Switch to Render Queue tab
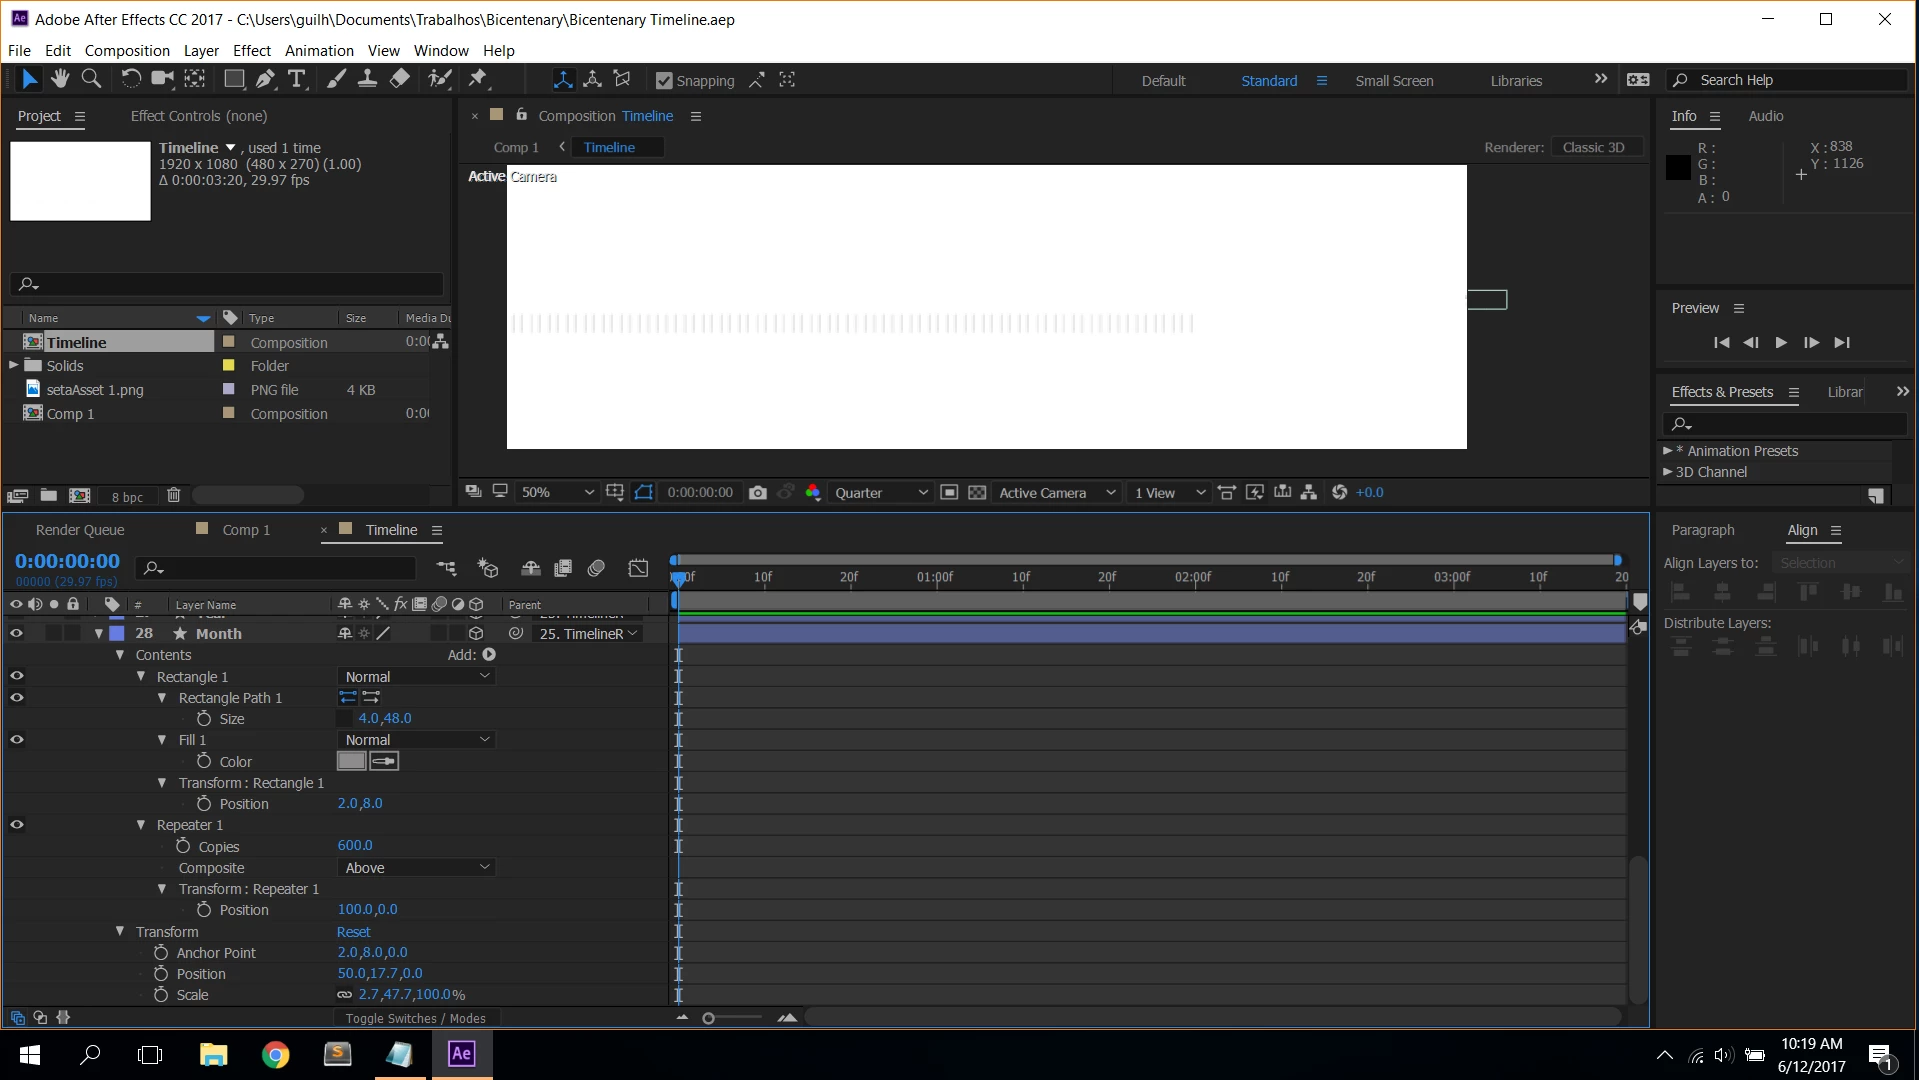 click(x=80, y=530)
